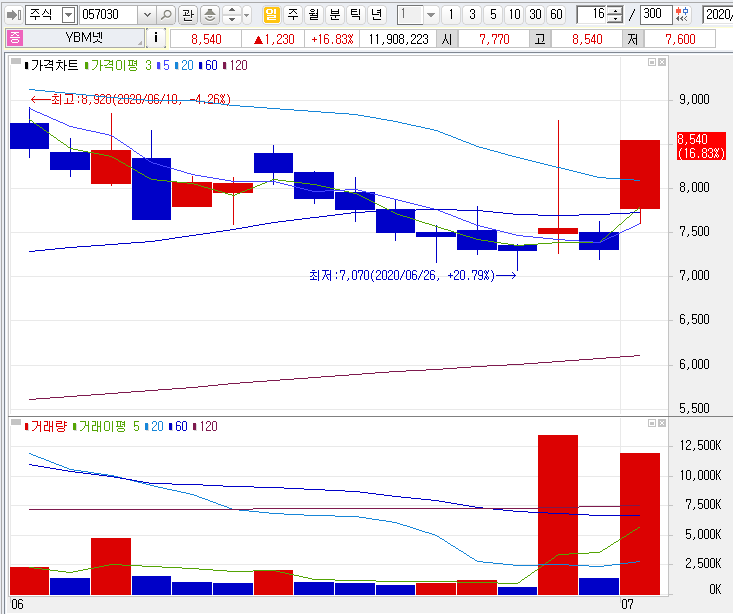The image size is (733, 614).
Task: Click the up/down stock navigation arrows
Action: 232,15
